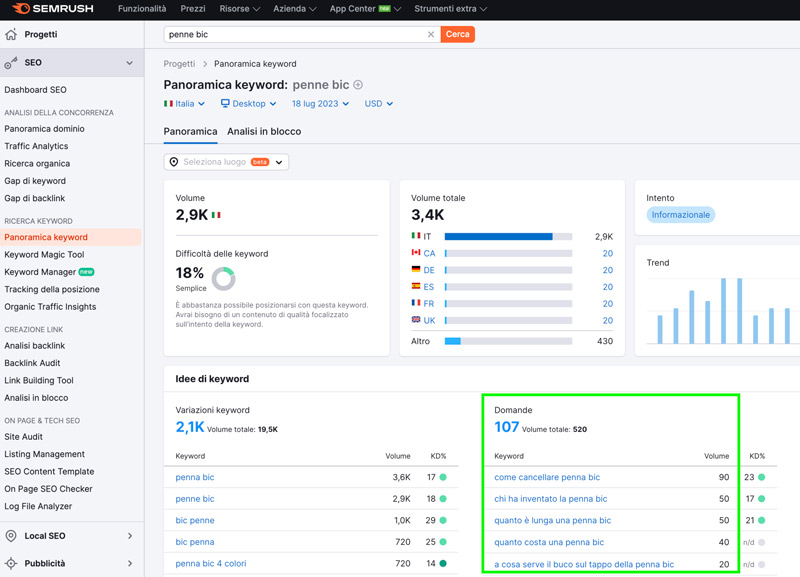The height and width of the screenshot is (577, 800).
Task: Open Funzionalità in top navigation
Action: pos(142,9)
